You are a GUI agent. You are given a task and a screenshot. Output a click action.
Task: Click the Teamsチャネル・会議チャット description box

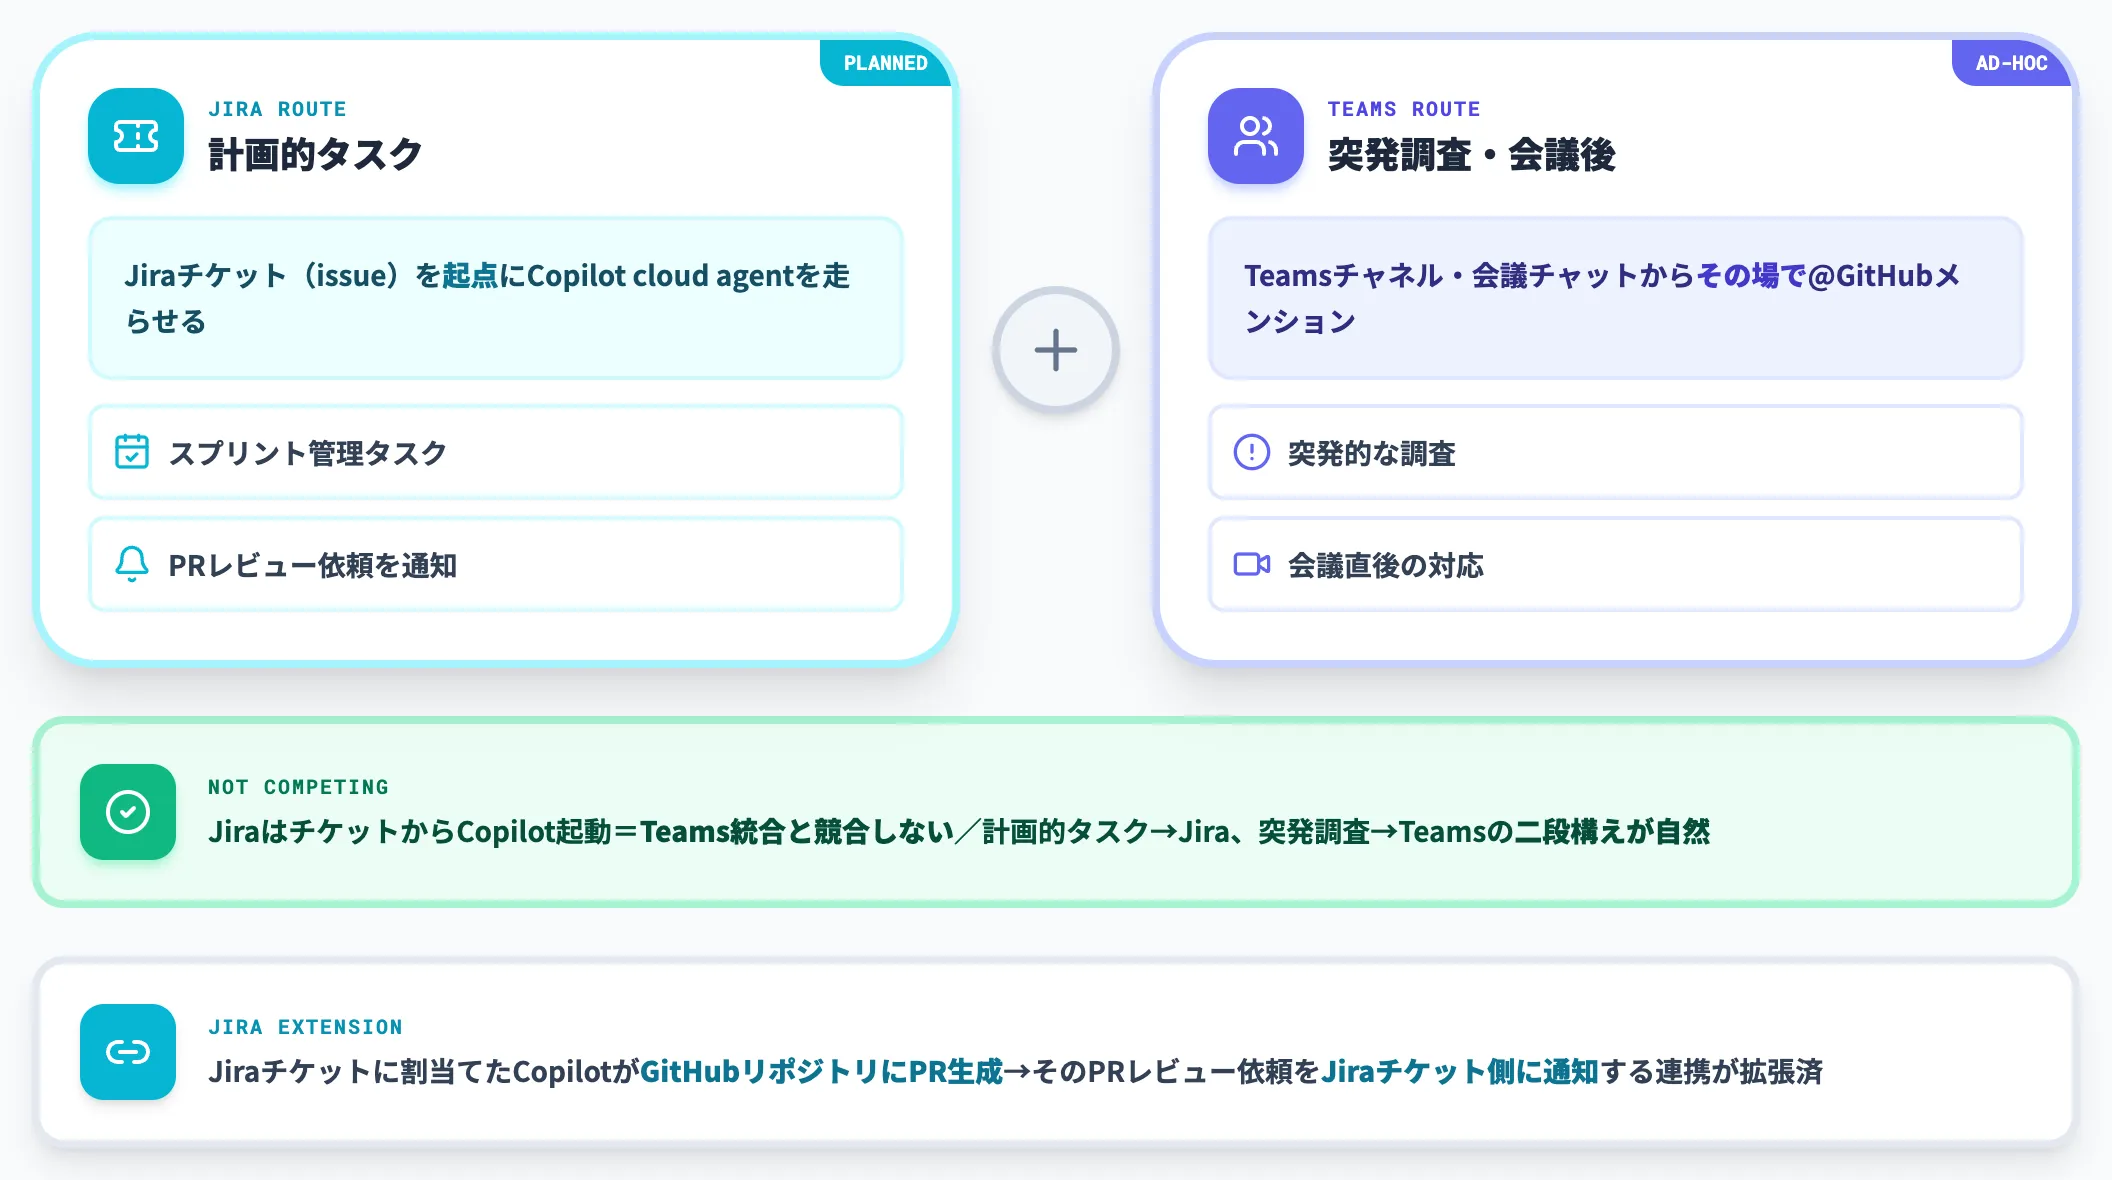[x=1616, y=298]
